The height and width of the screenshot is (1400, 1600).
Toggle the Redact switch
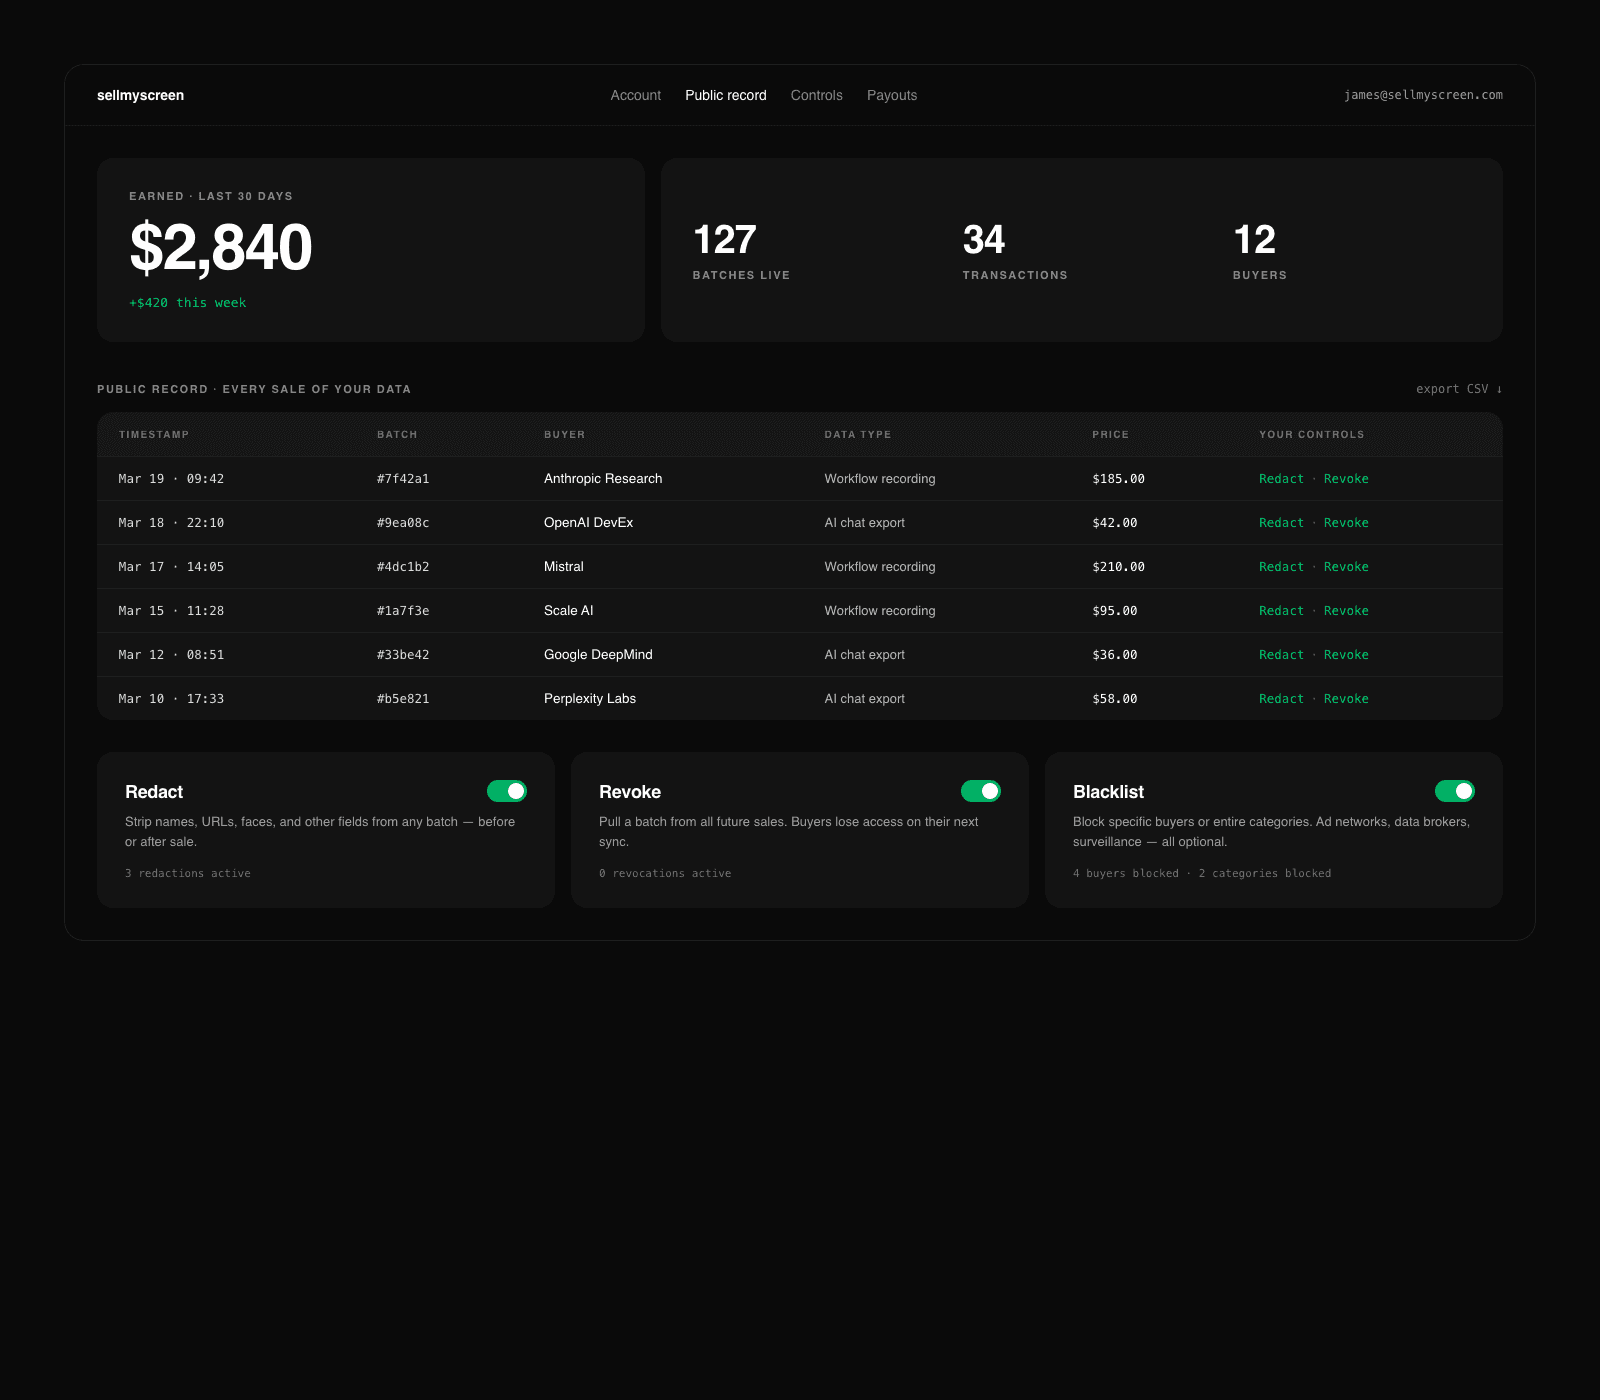[507, 791]
